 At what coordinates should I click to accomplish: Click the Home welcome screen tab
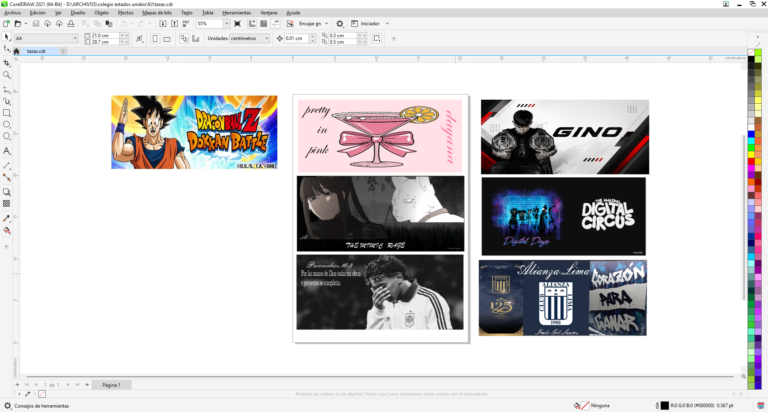point(17,51)
